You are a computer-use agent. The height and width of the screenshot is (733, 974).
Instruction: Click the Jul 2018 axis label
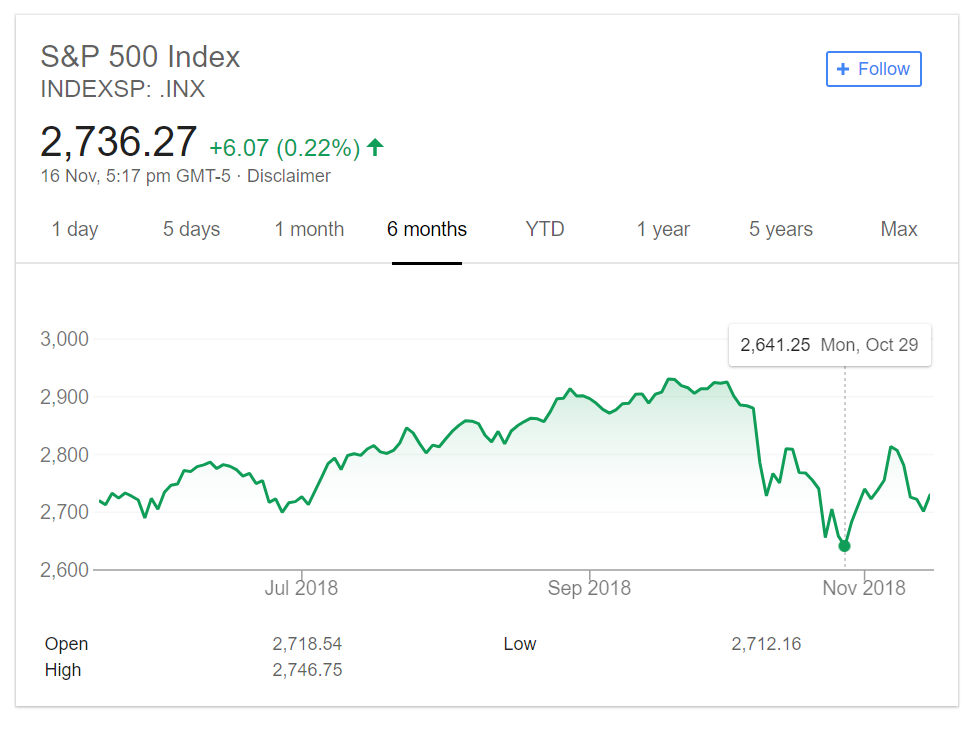[301, 588]
